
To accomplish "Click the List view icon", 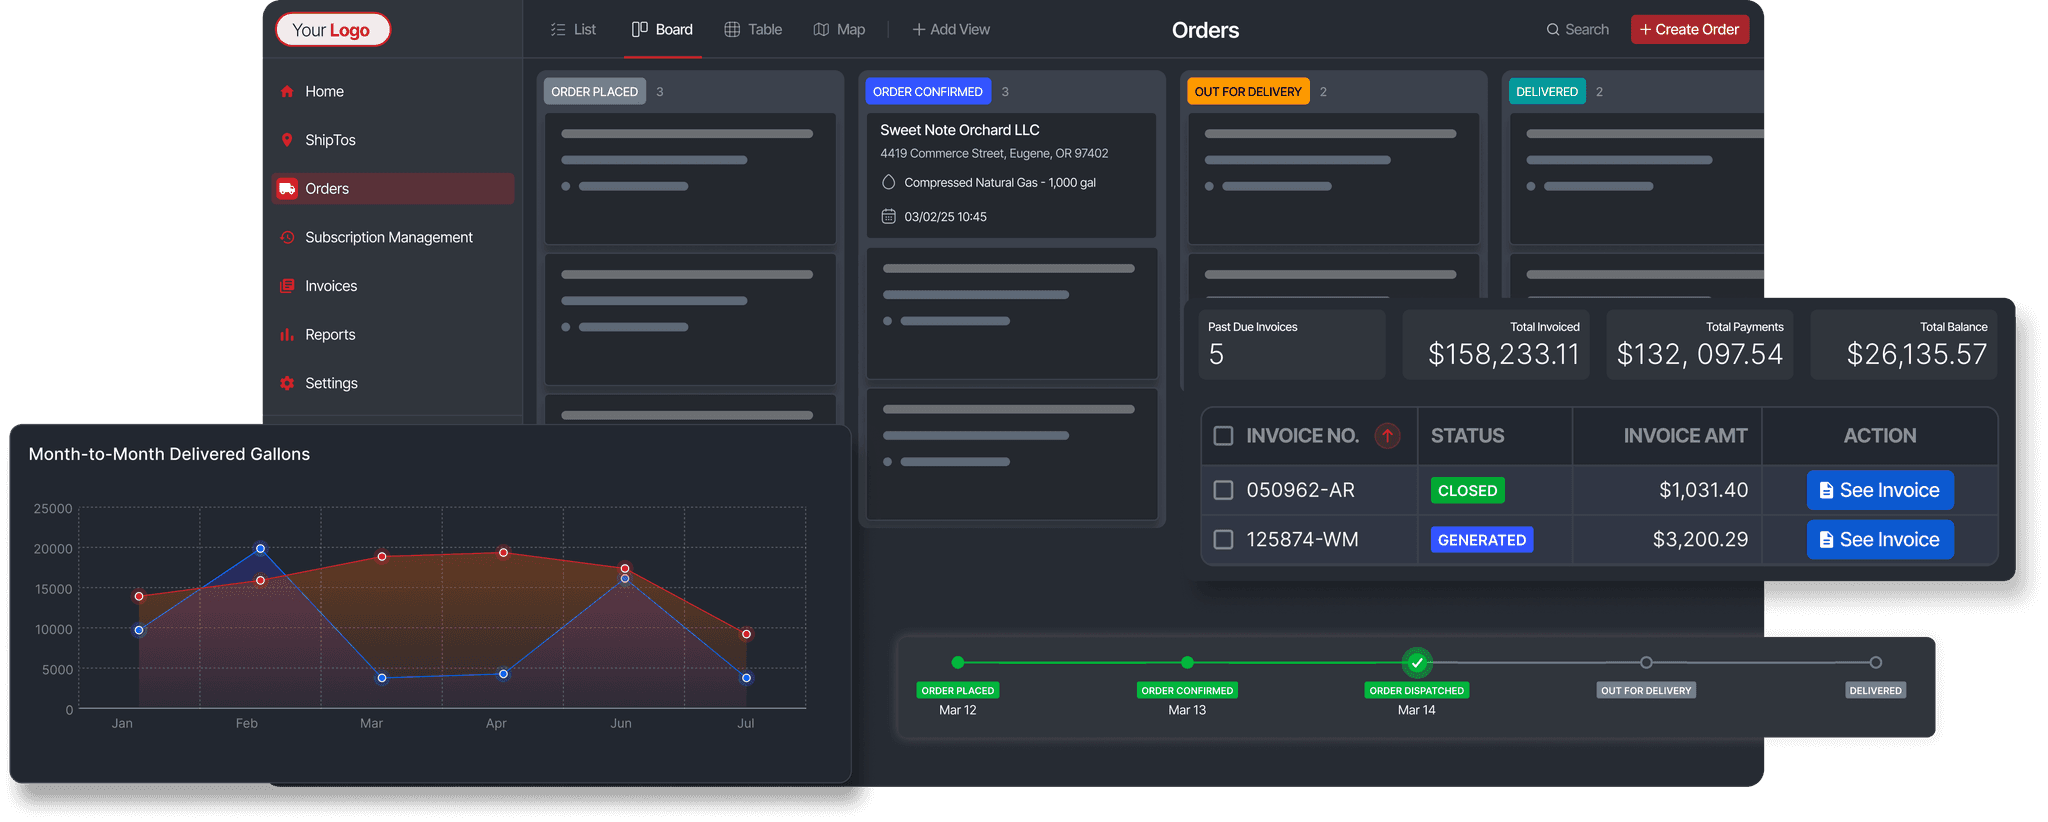I will pyautogui.click(x=558, y=30).
